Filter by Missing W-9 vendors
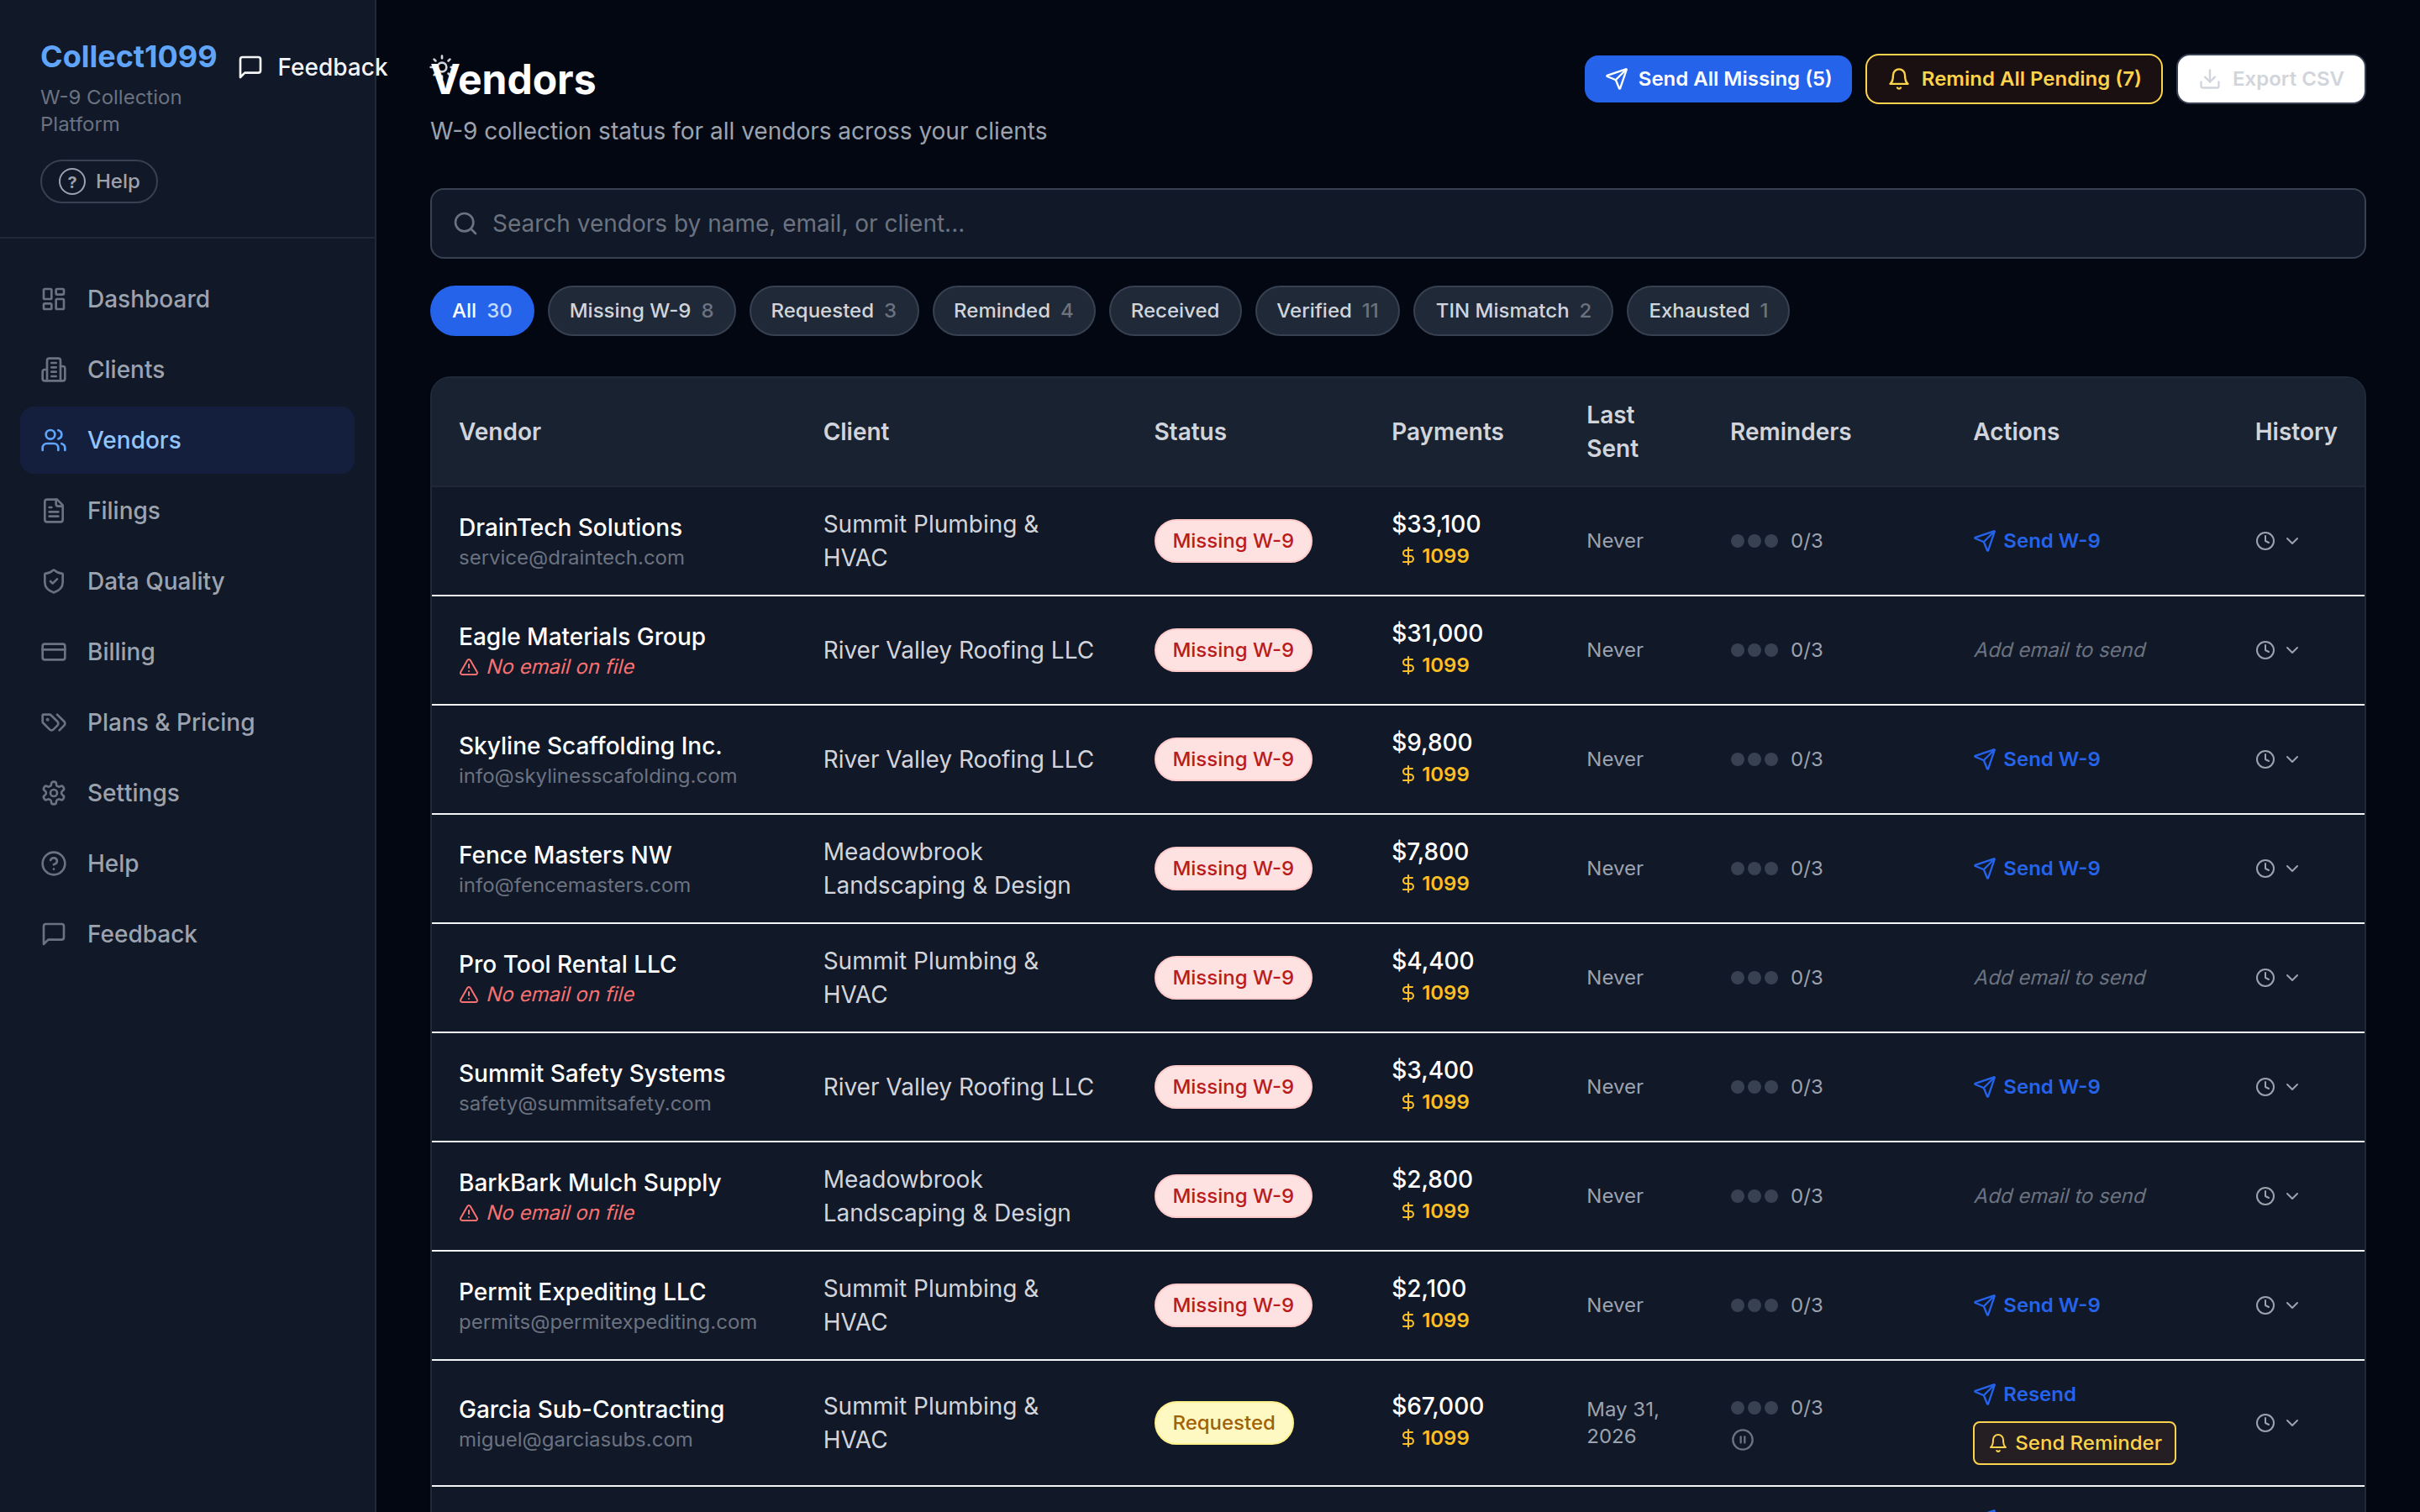The height and width of the screenshot is (1512, 2420). coord(641,311)
